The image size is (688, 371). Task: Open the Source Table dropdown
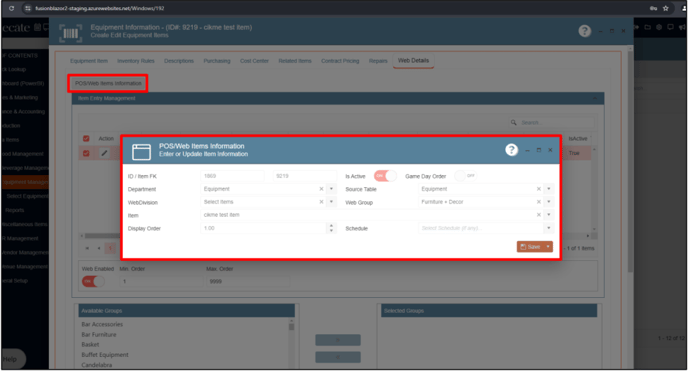[548, 189]
